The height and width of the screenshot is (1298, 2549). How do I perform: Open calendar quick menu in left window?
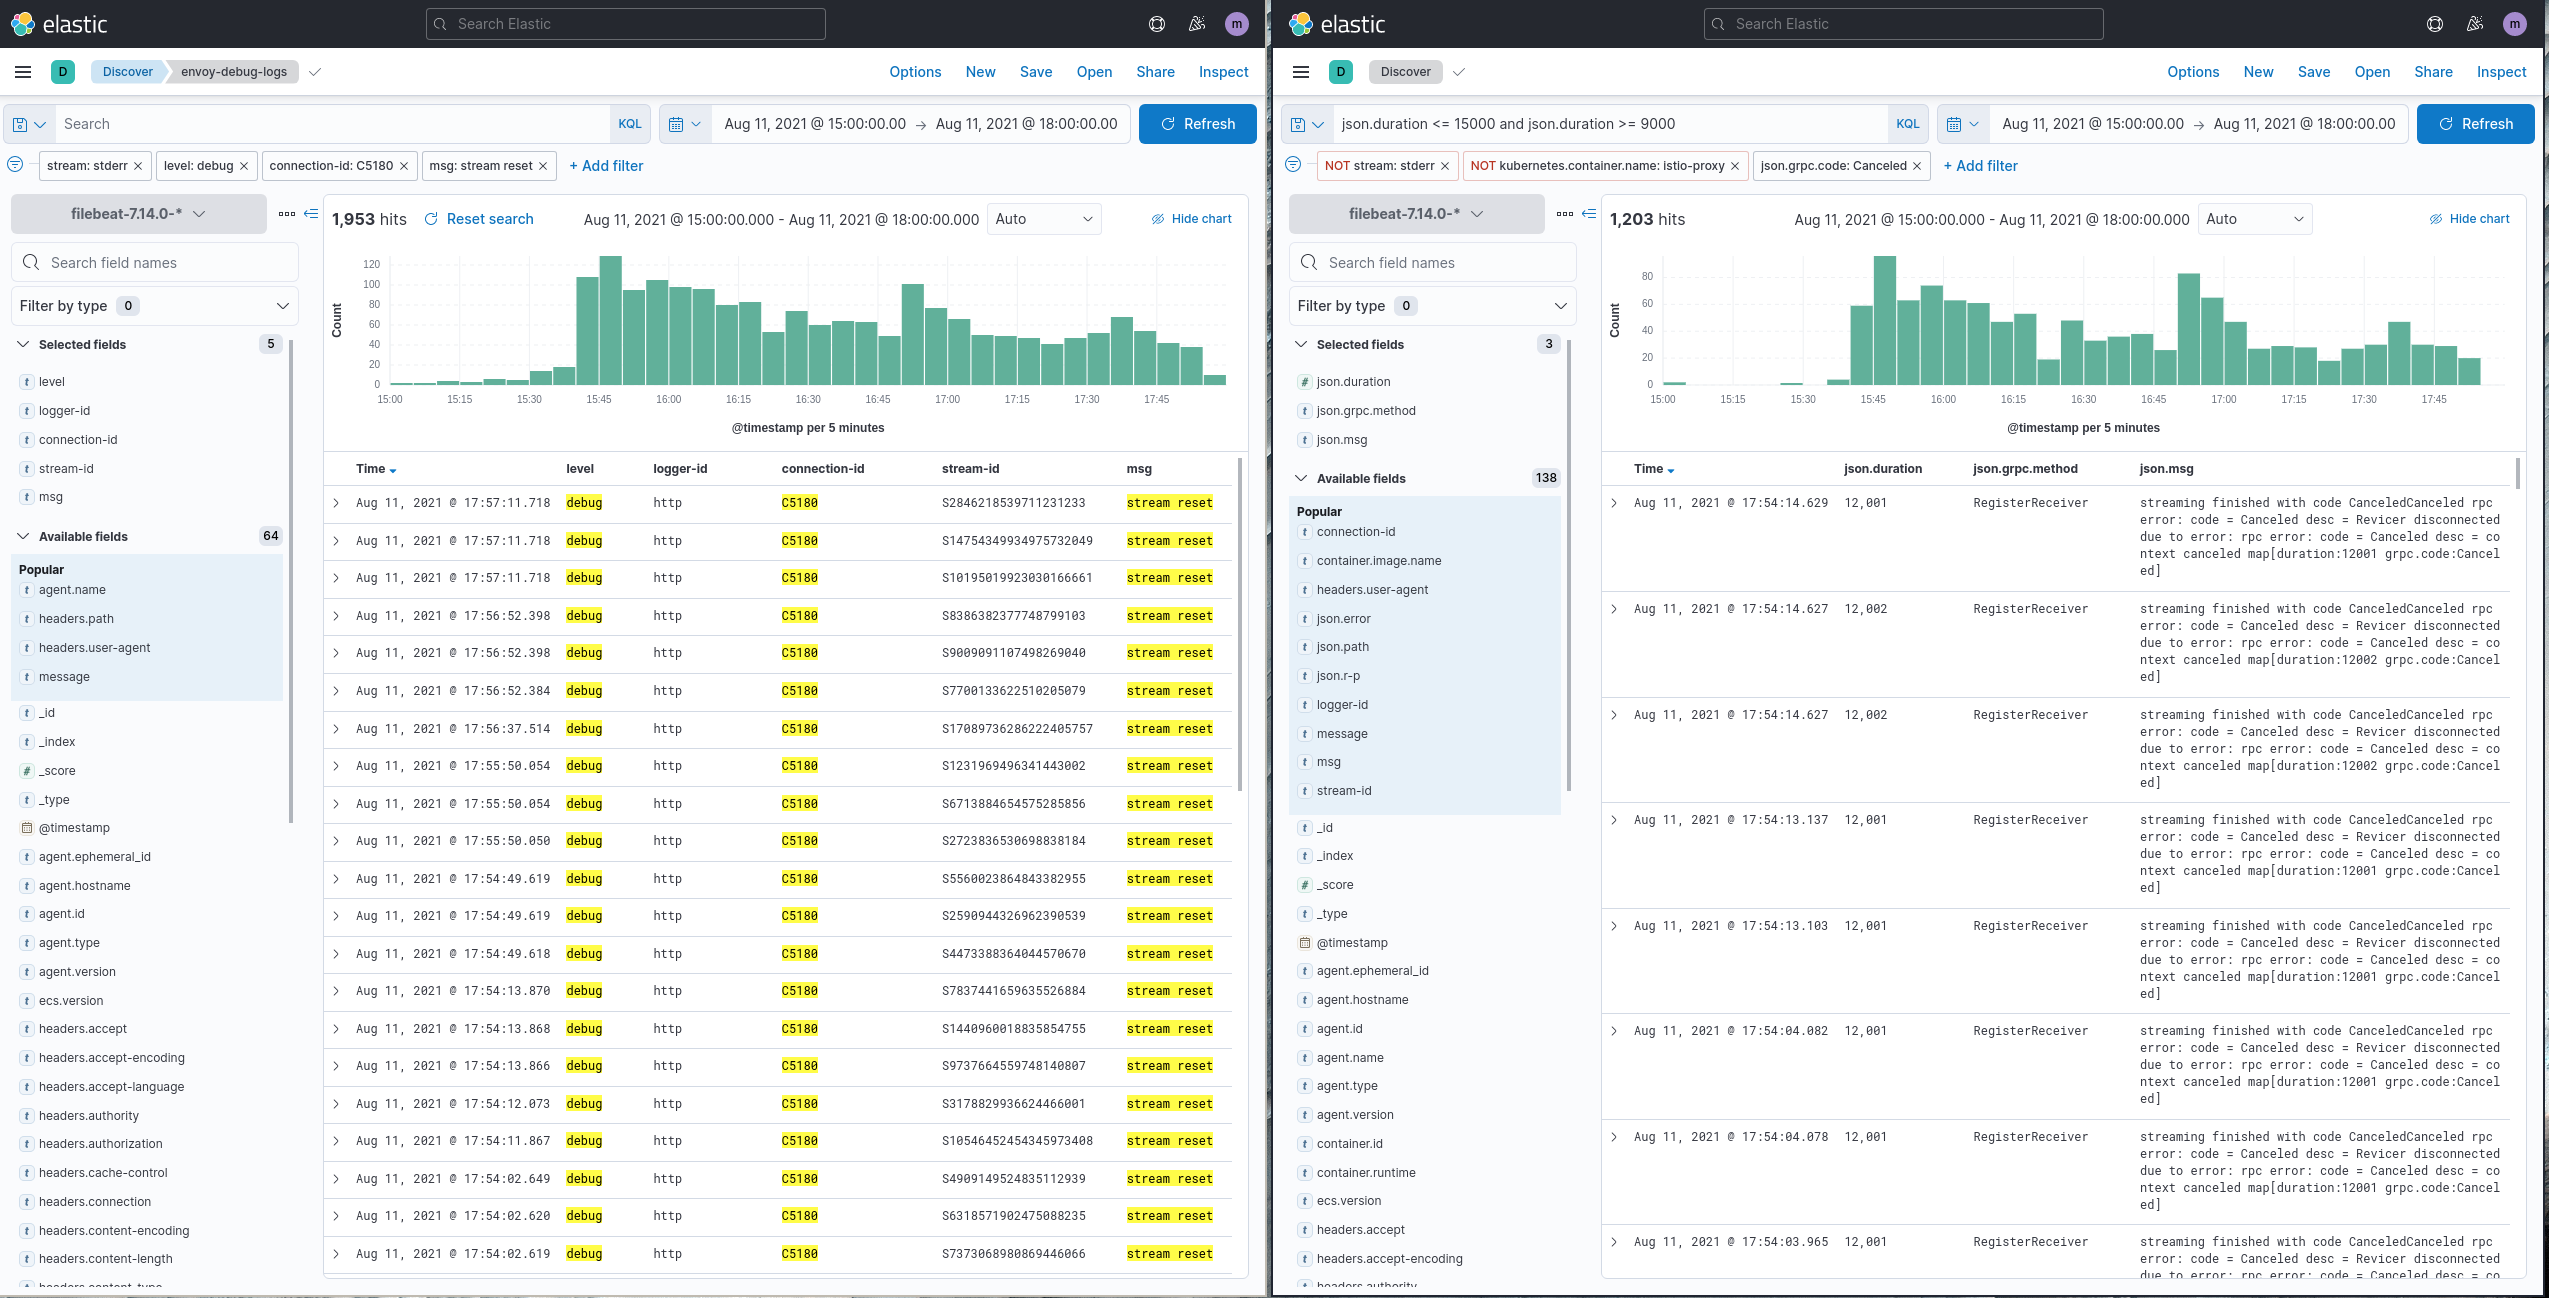(x=684, y=124)
